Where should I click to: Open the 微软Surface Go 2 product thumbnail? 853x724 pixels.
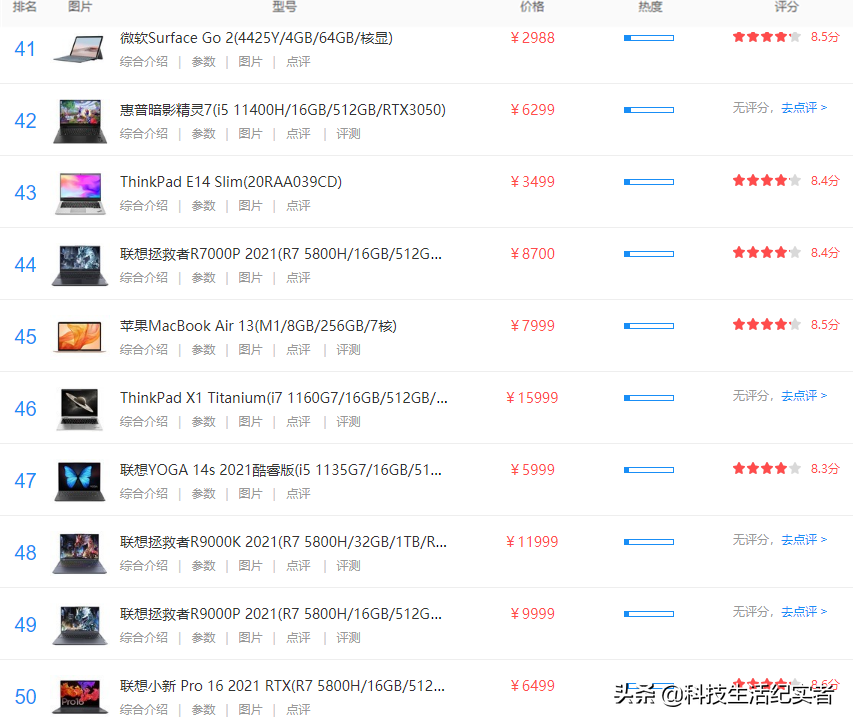click(79, 49)
